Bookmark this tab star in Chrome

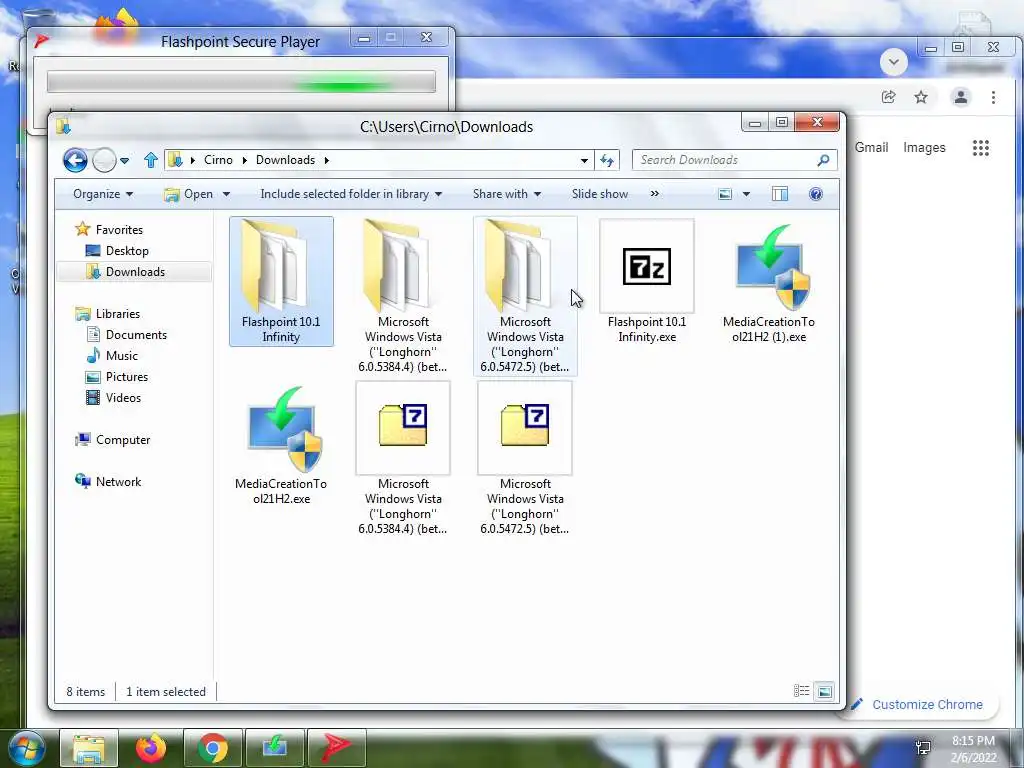(x=921, y=97)
